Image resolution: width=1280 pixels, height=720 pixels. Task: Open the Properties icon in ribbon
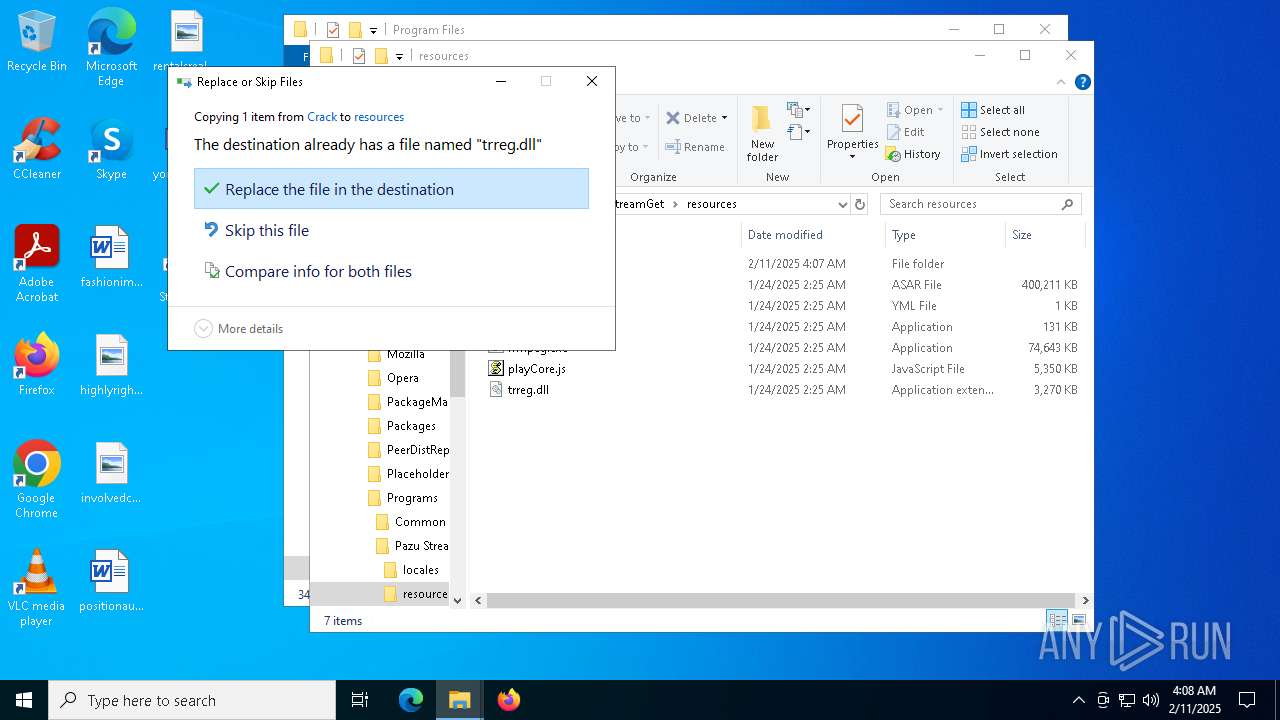pos(852,119)
